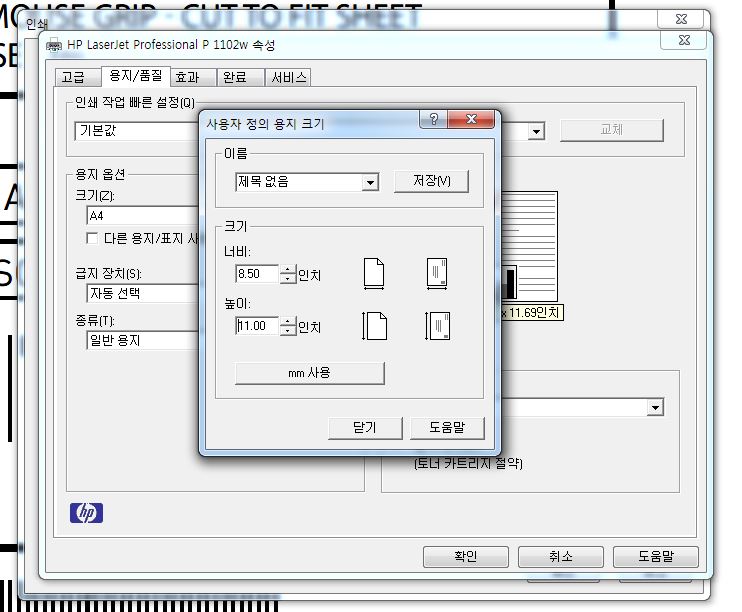The height and width of the screenshot is (612, 742).
Task: Click the 닫기 button
Action: 365,428
